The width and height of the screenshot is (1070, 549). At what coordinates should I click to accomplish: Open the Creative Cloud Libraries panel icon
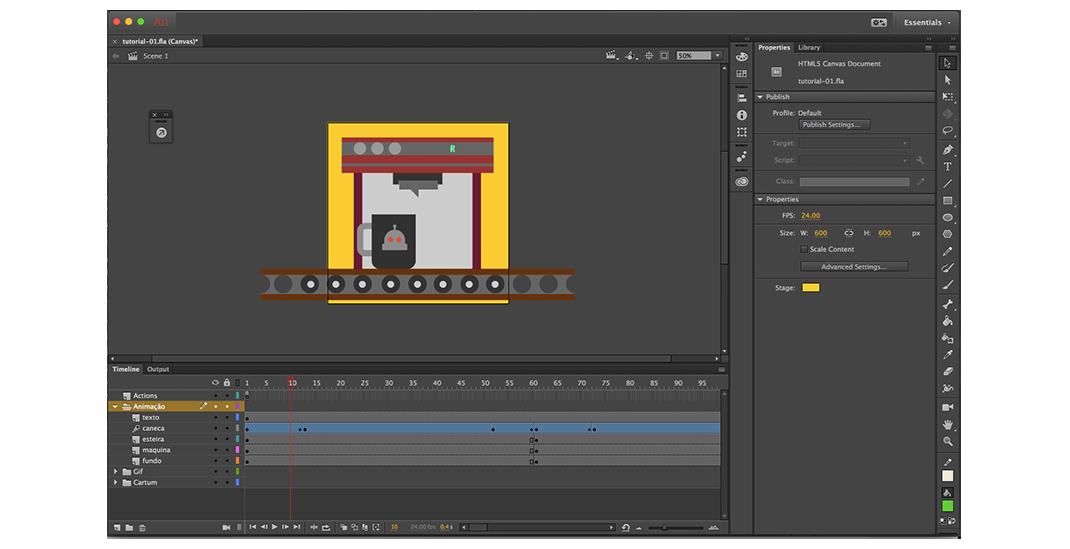[x=742, y=182]
